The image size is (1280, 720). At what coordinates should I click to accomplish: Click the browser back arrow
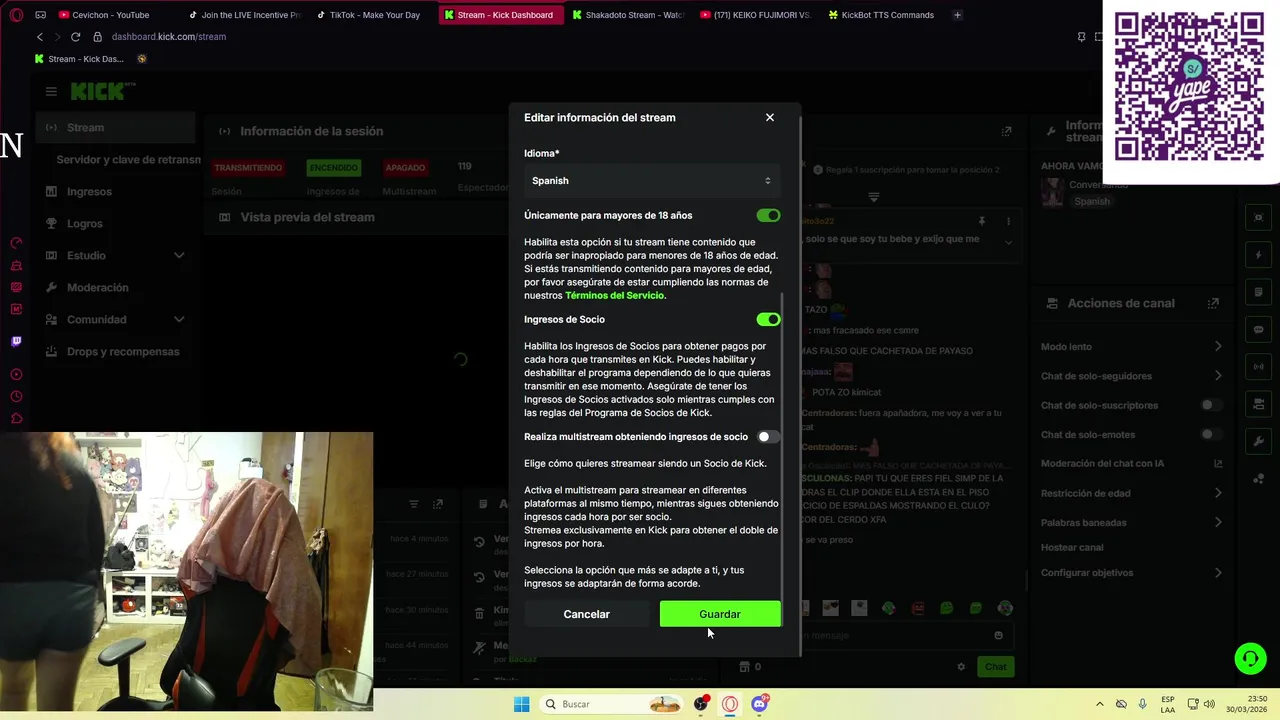(x=40, y=37)
